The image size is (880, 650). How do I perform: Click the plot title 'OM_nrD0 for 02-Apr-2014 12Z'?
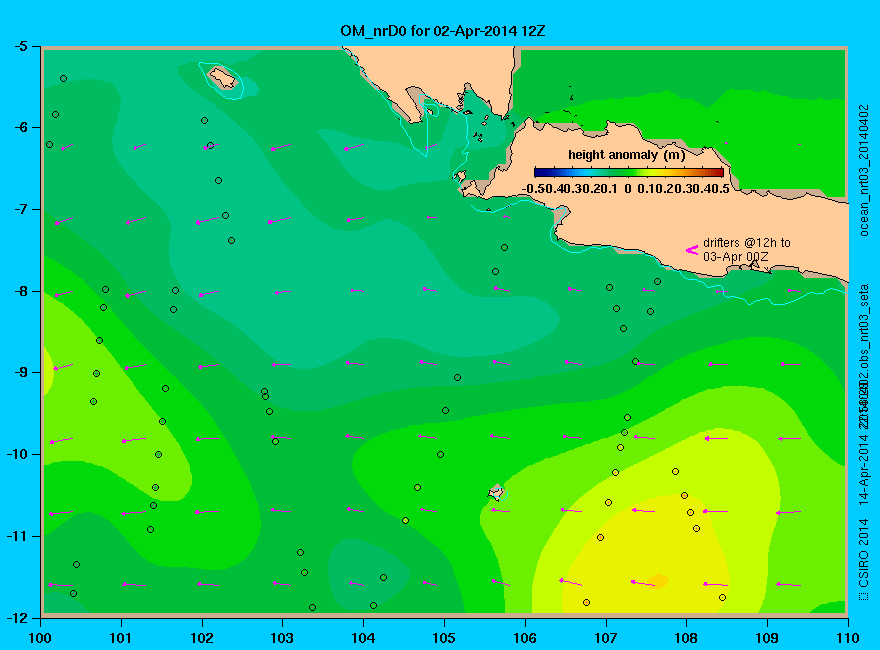tap(442, 31)
